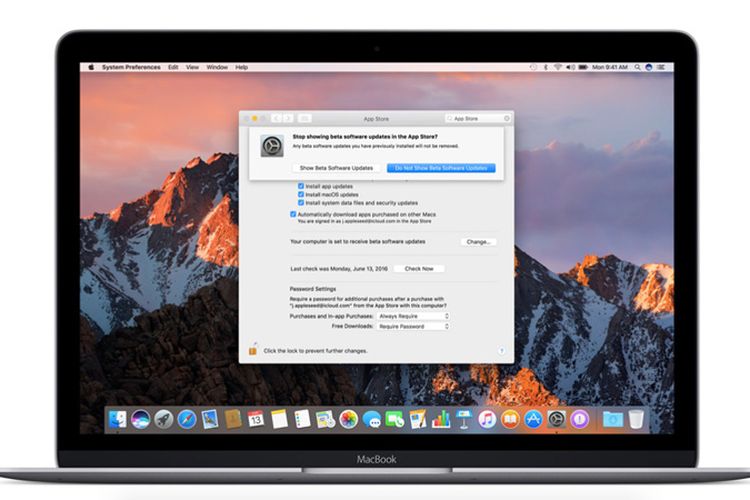Screen dimensions: 750x500
Task: Open Finder from the dock
Action: (117, 420)
